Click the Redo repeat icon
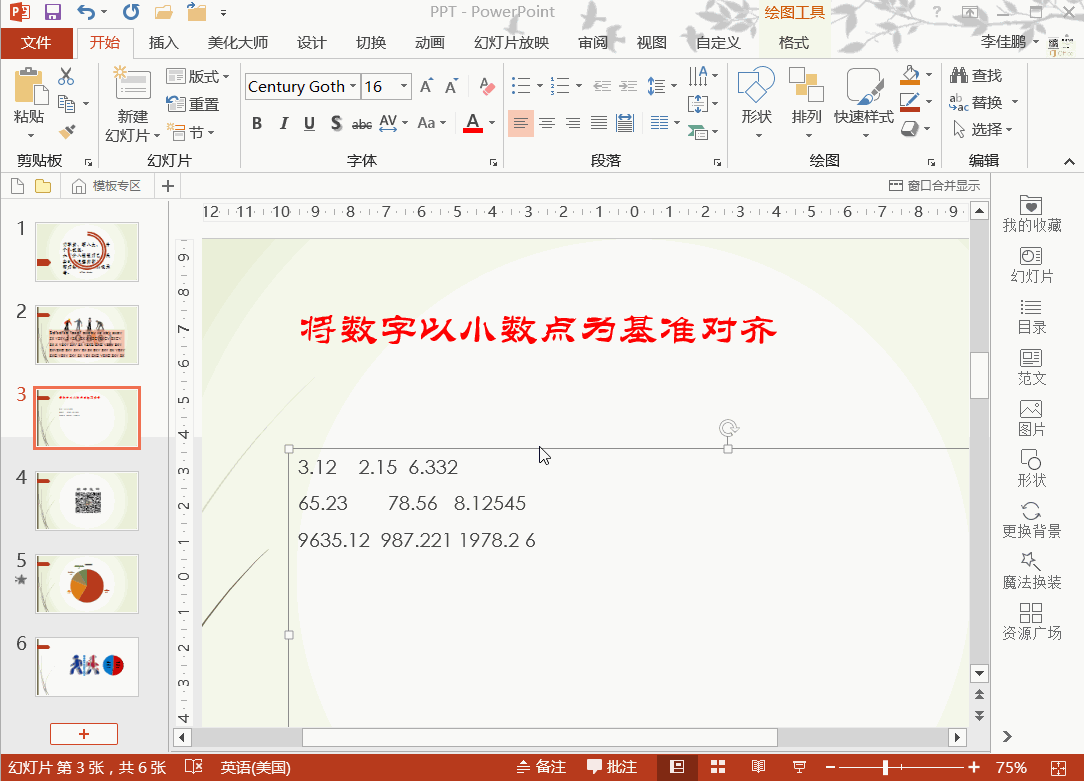This screenshot has height=781, width=1084. [131, 12]
